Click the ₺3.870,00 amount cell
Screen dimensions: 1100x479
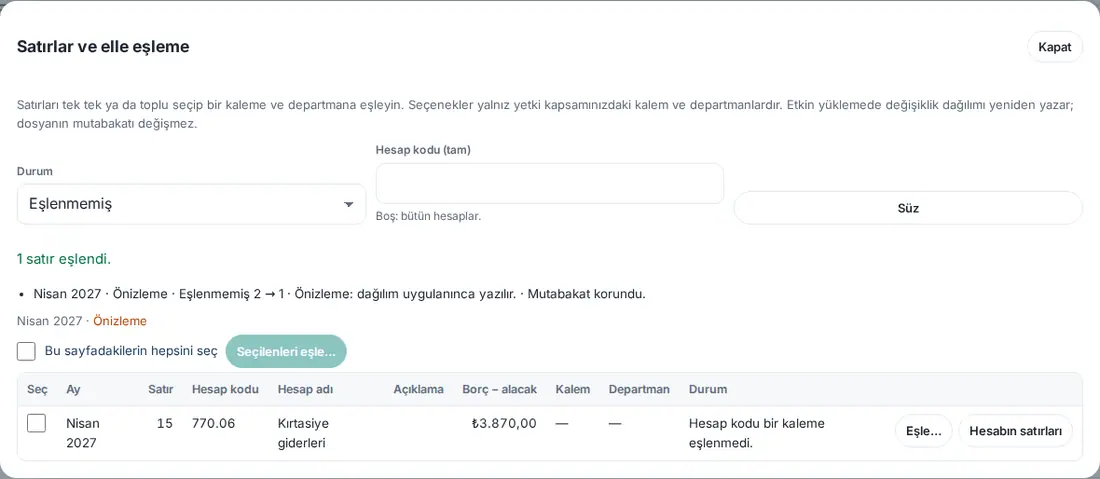pyautogui.click(x=504, y=424)
